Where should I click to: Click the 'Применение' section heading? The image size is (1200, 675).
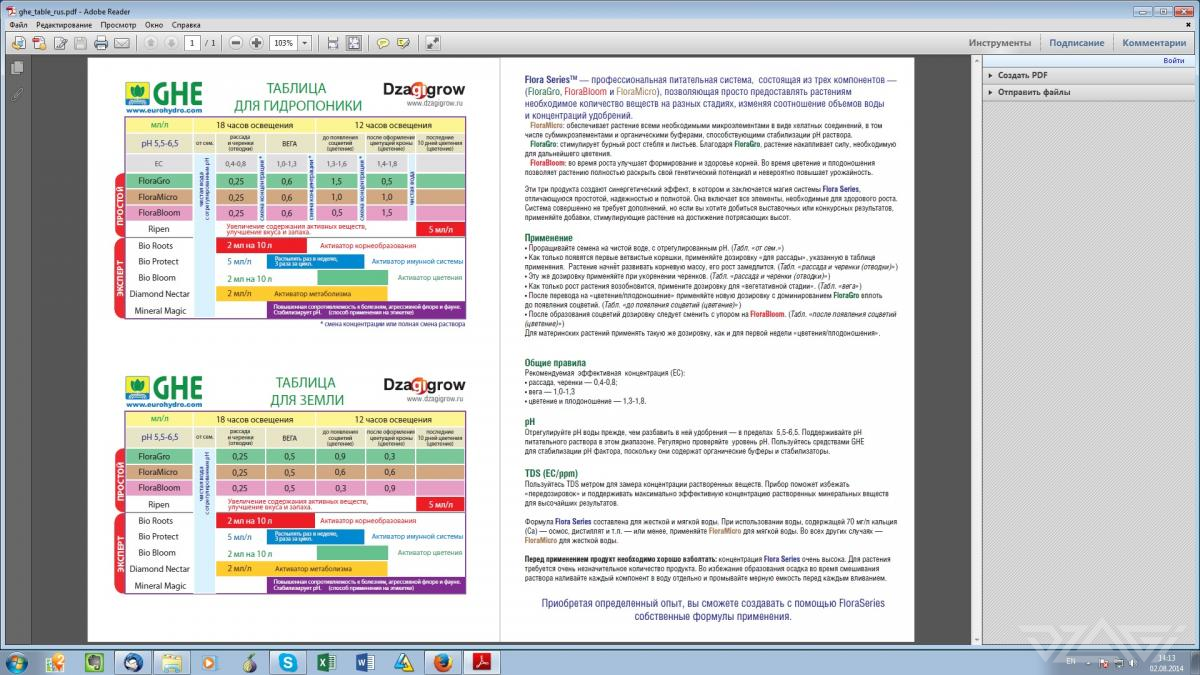(548, 238)
